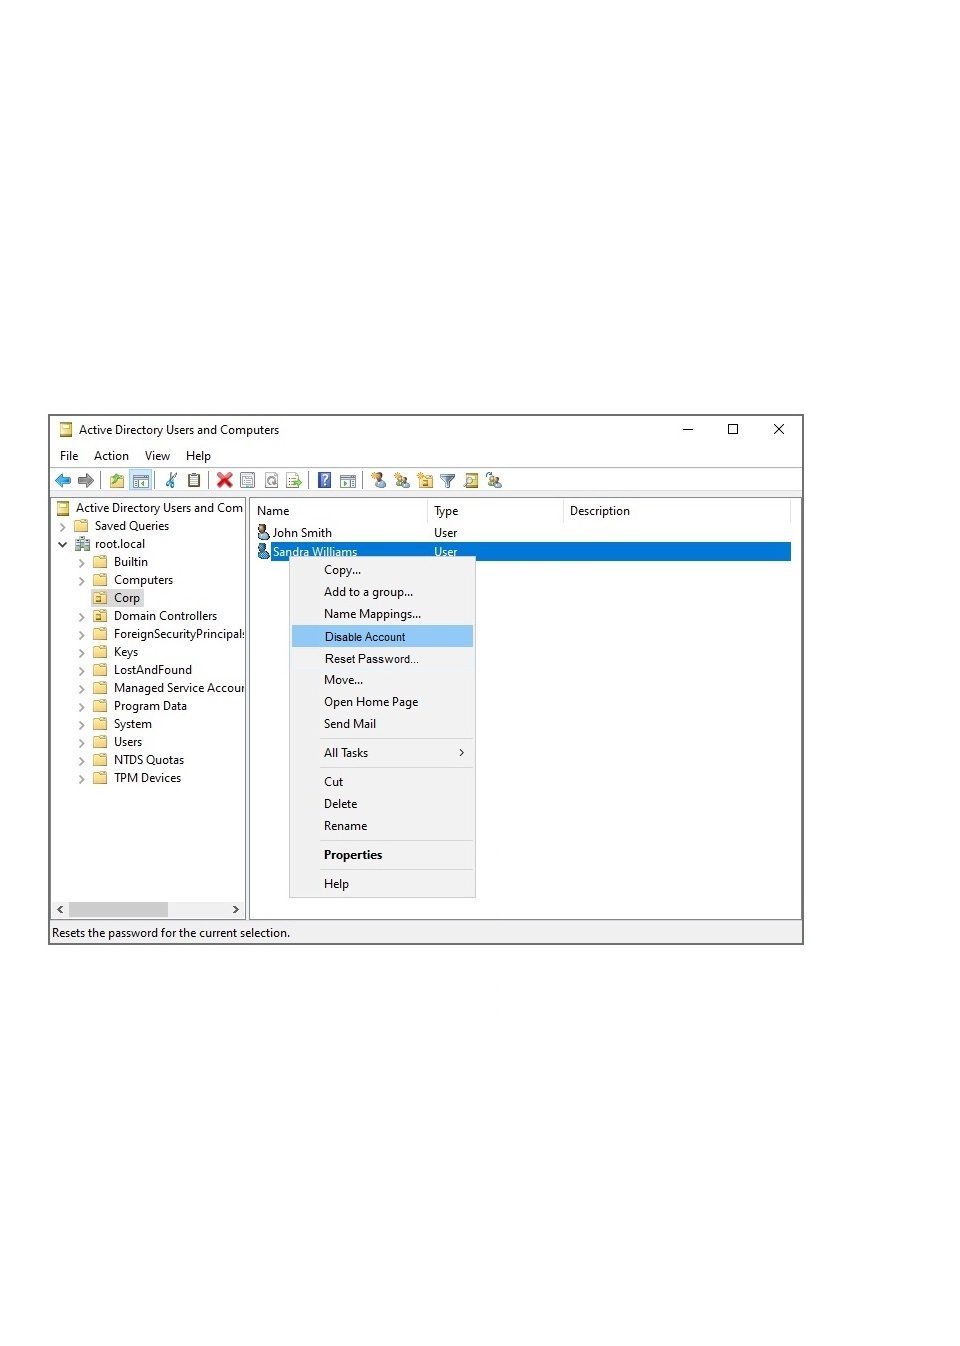The image size is (960, 1346).
Task: Expand the Builtin container
Action: point(82,563)
